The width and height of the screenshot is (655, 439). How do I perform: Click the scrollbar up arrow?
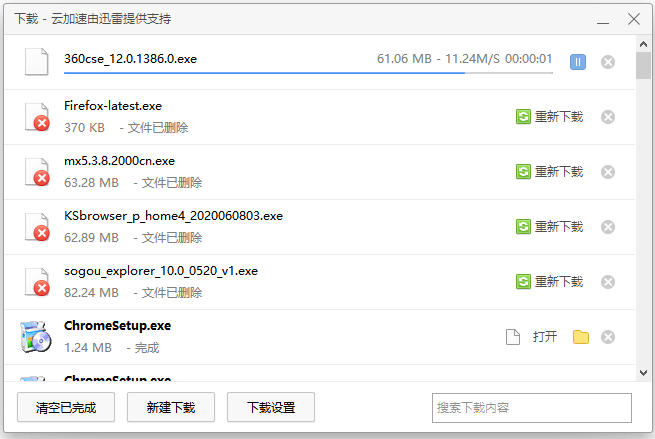643,44
